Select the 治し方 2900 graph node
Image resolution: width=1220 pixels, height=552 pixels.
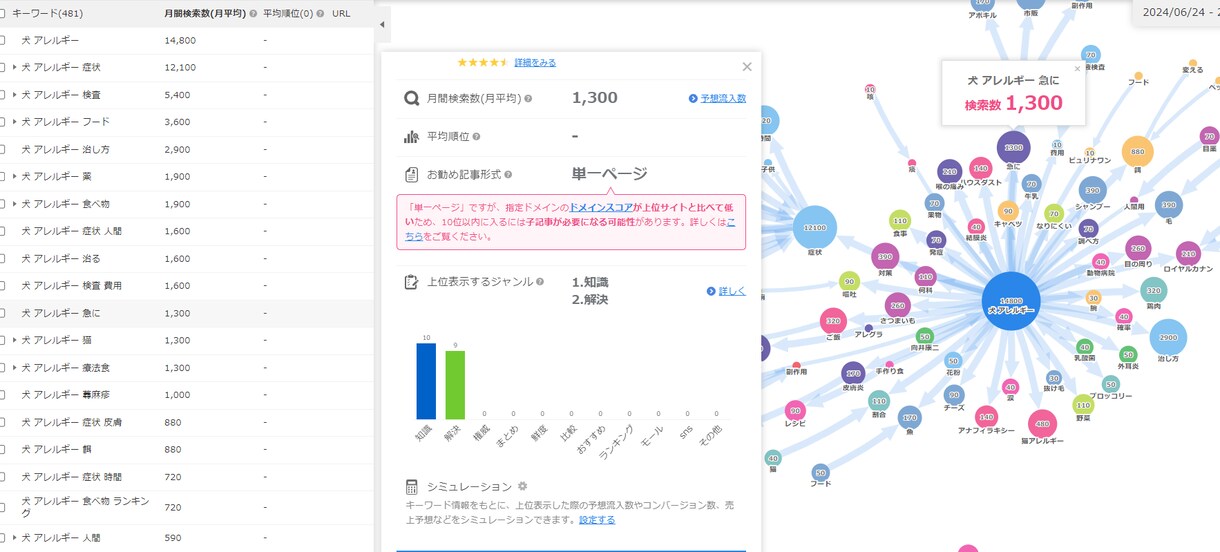[1168, 340]
